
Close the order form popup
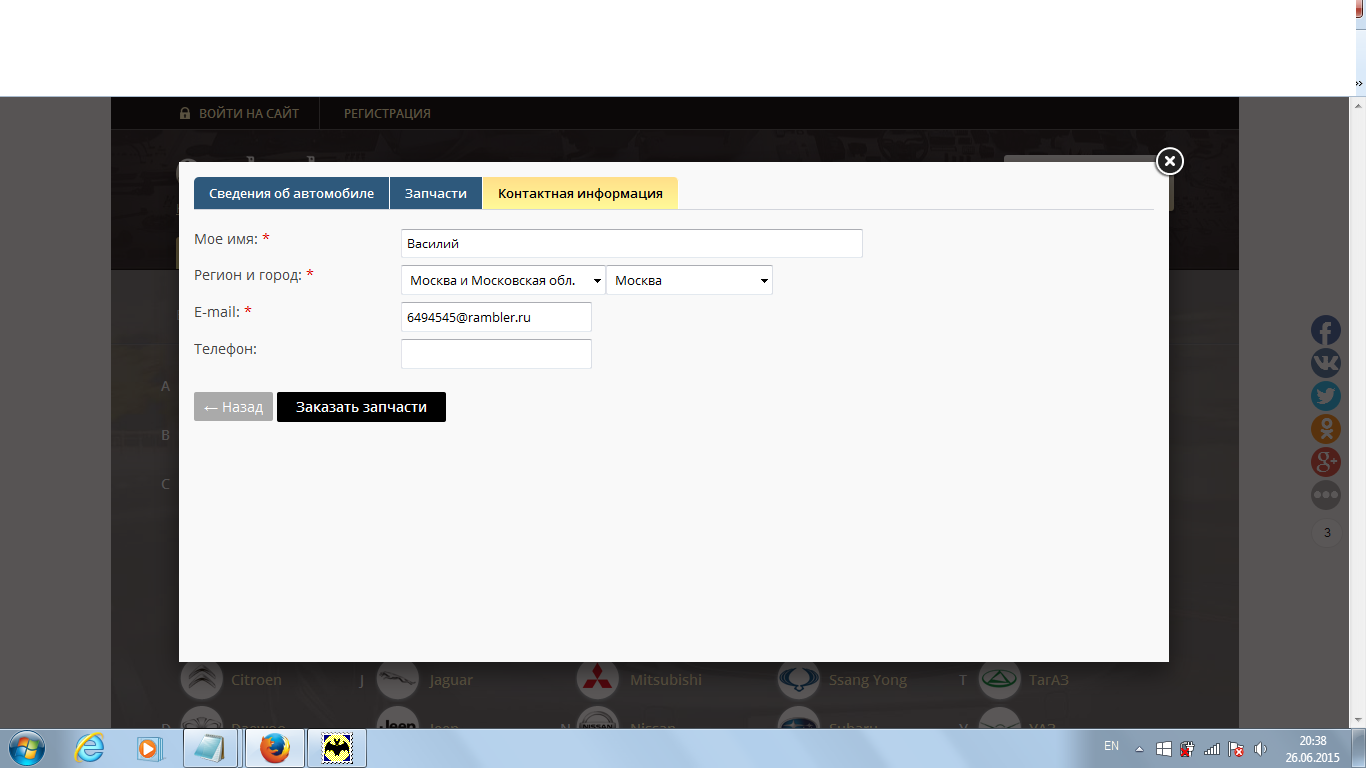point(1169,161)
